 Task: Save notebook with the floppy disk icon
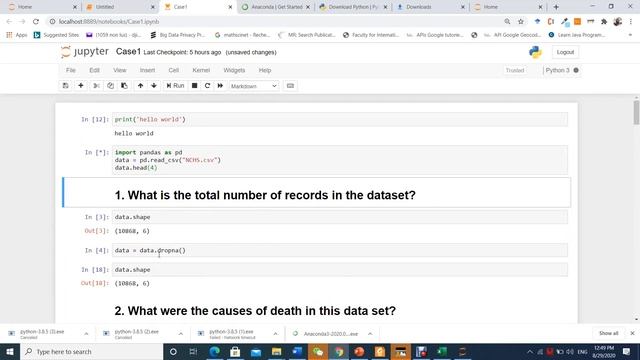tap(65, 86)
